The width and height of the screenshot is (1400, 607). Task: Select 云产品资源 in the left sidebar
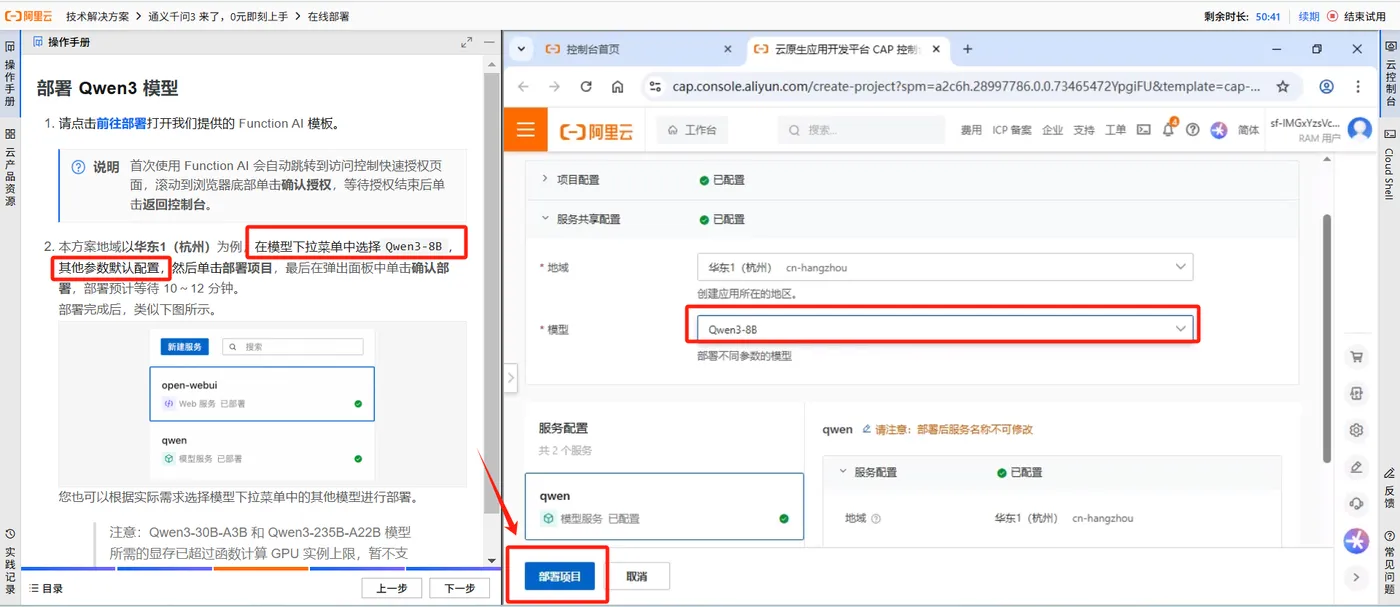[x=10, y=168]
